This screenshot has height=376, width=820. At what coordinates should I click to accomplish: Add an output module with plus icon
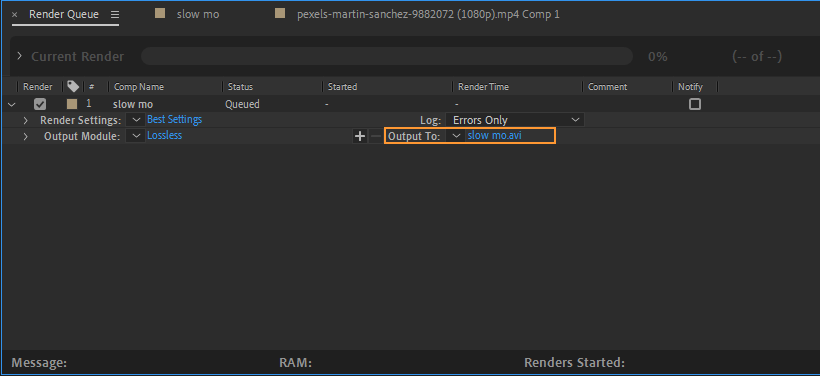(360, 136)
